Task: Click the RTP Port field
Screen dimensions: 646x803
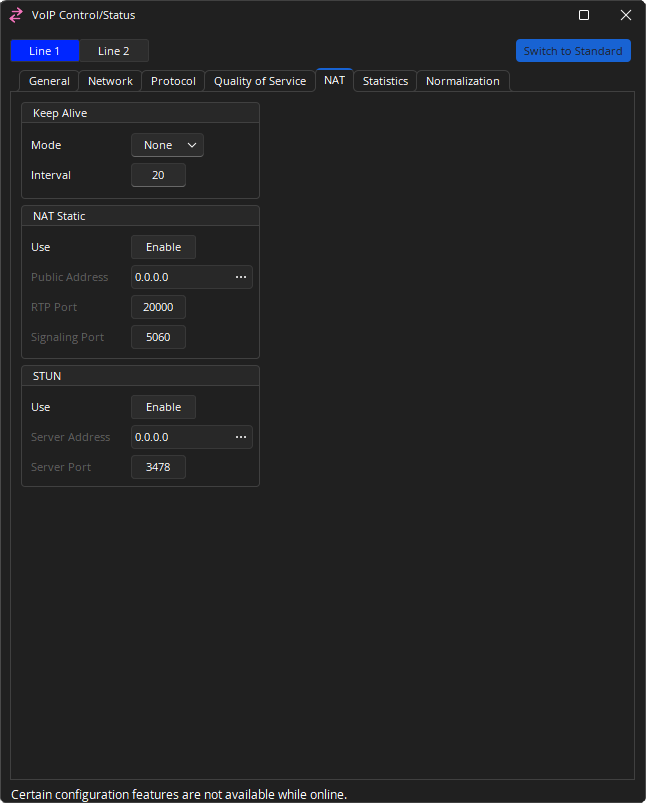Action: [158, 307]
